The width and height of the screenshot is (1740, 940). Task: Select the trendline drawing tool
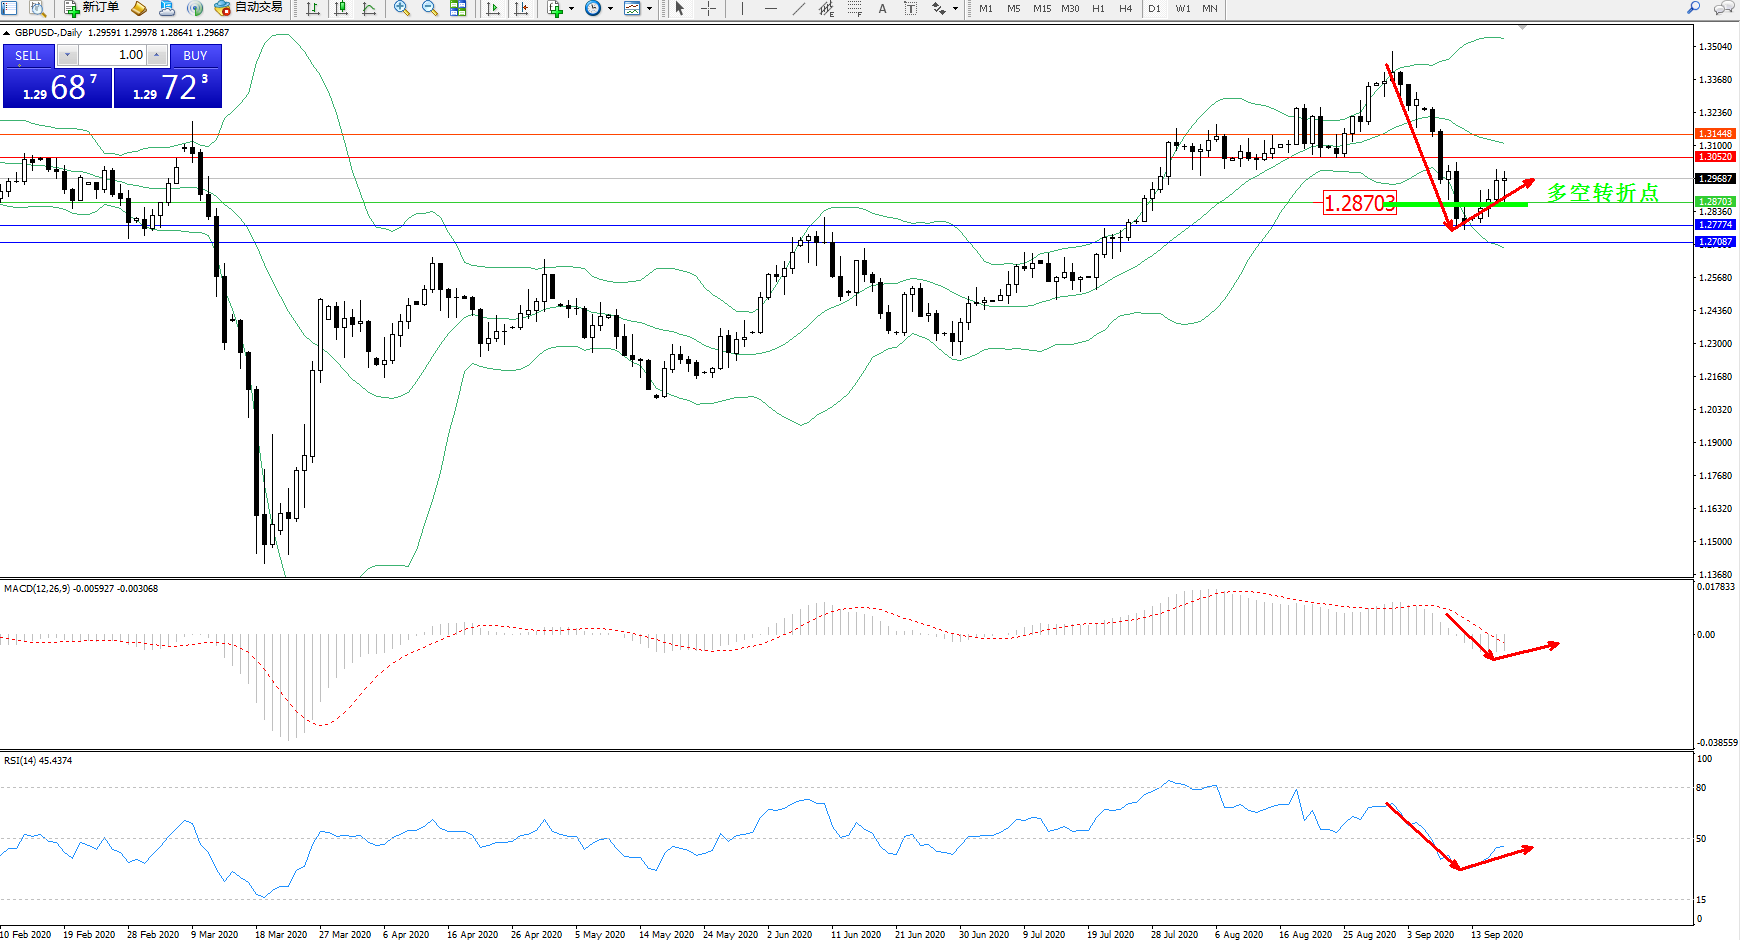click(x=798, y=9)
